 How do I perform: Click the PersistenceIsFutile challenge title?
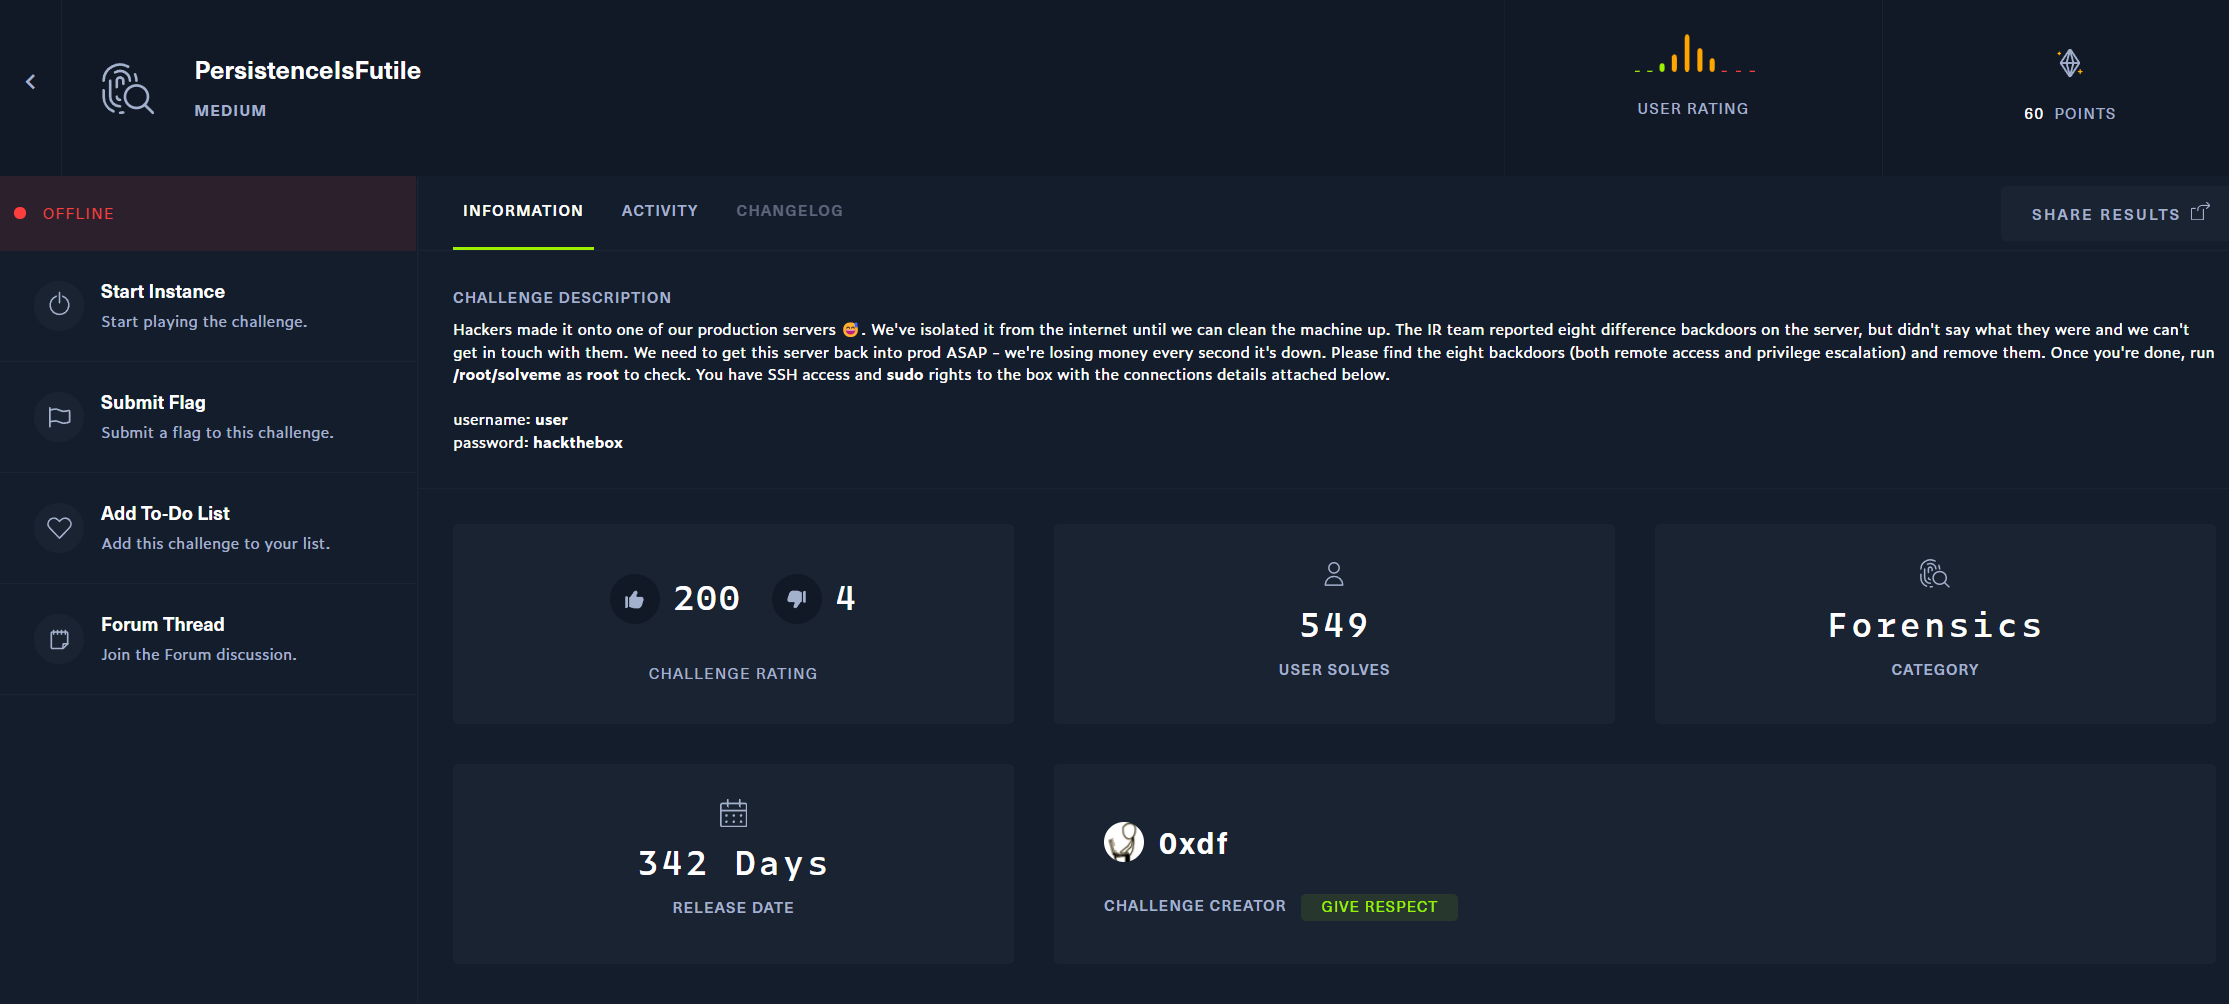308,71
